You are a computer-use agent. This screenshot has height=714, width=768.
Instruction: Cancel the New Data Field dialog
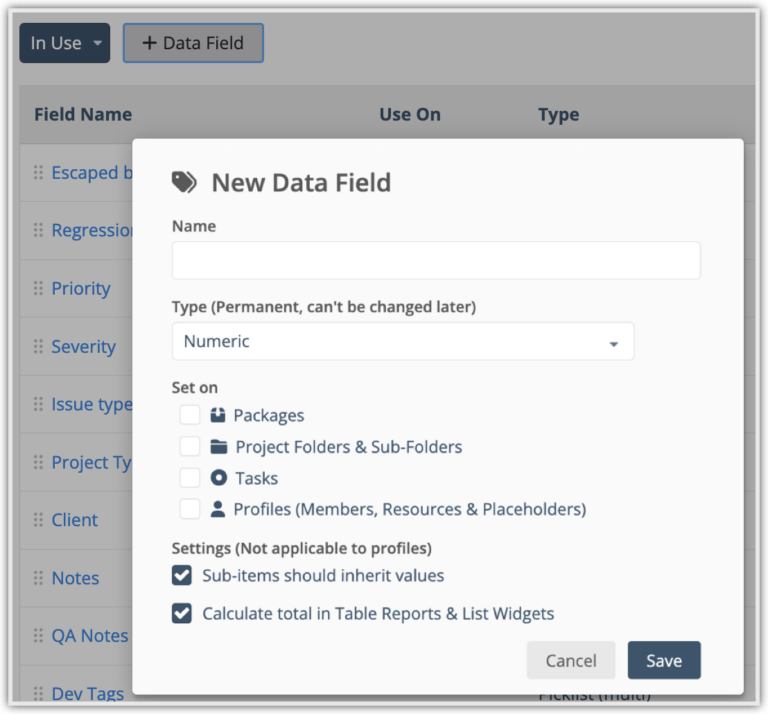click(x=571, y=660)
